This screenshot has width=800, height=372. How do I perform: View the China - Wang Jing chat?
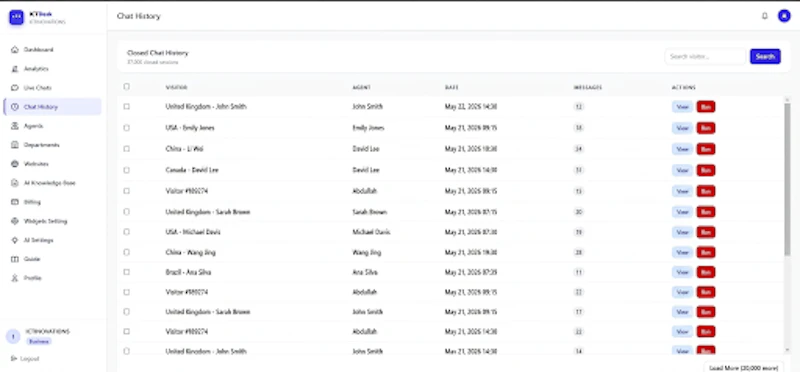682,252
